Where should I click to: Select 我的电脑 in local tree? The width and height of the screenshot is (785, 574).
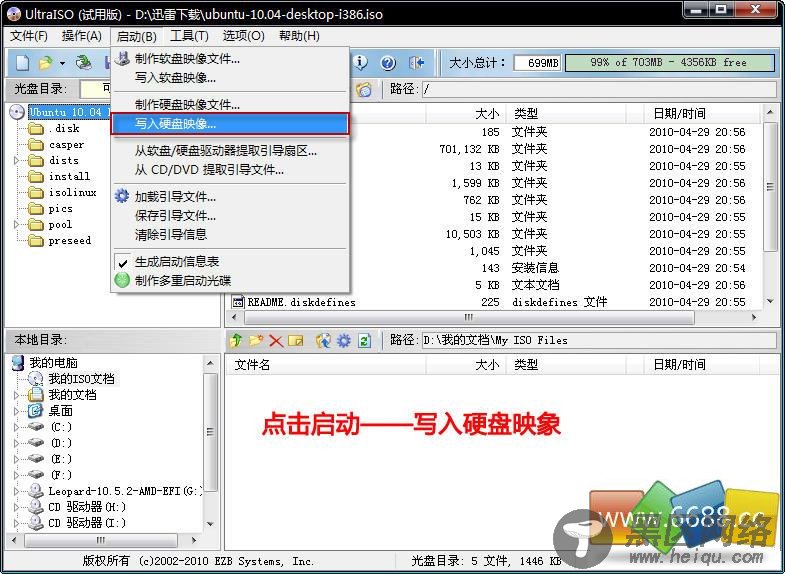[x=53, y=363]
